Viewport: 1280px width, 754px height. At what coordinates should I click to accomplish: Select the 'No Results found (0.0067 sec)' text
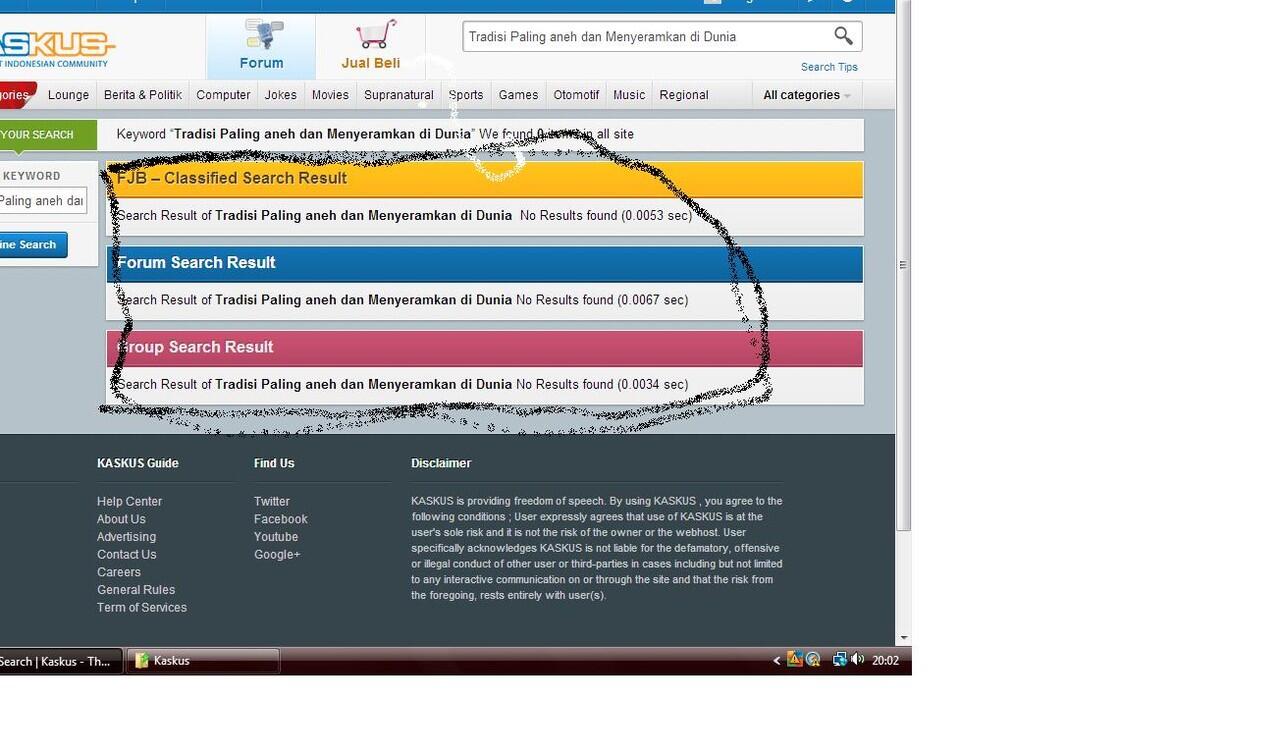coord(602,300)
